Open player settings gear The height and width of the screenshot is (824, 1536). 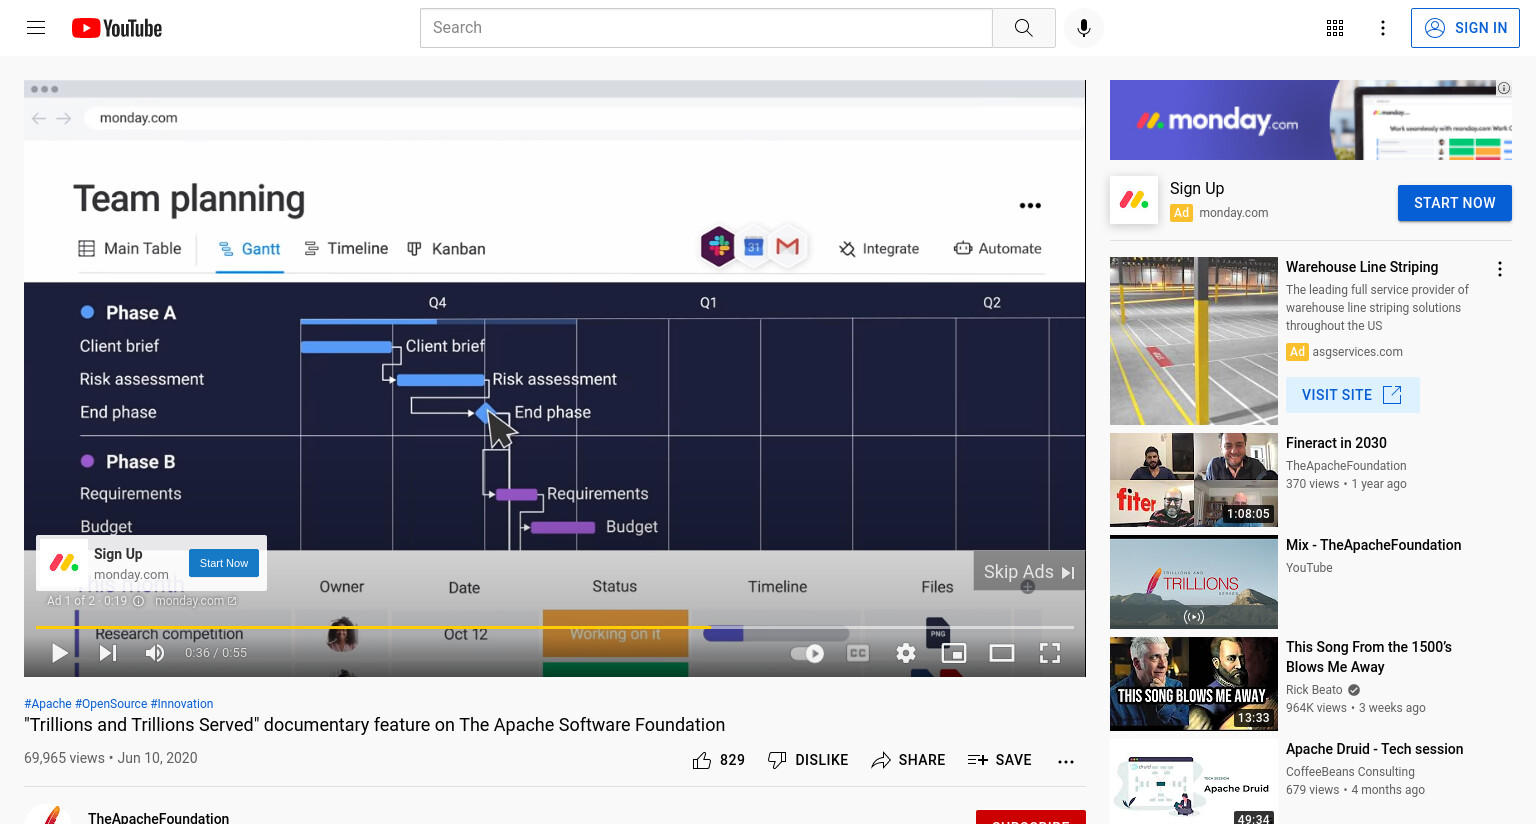click(906, 653)
